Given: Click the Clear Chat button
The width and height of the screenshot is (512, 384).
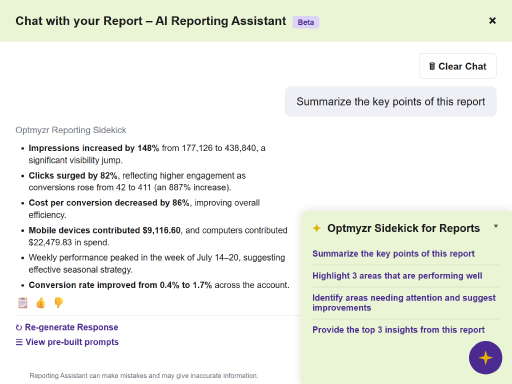Looking at the screenshot, I should click(458, 66).
